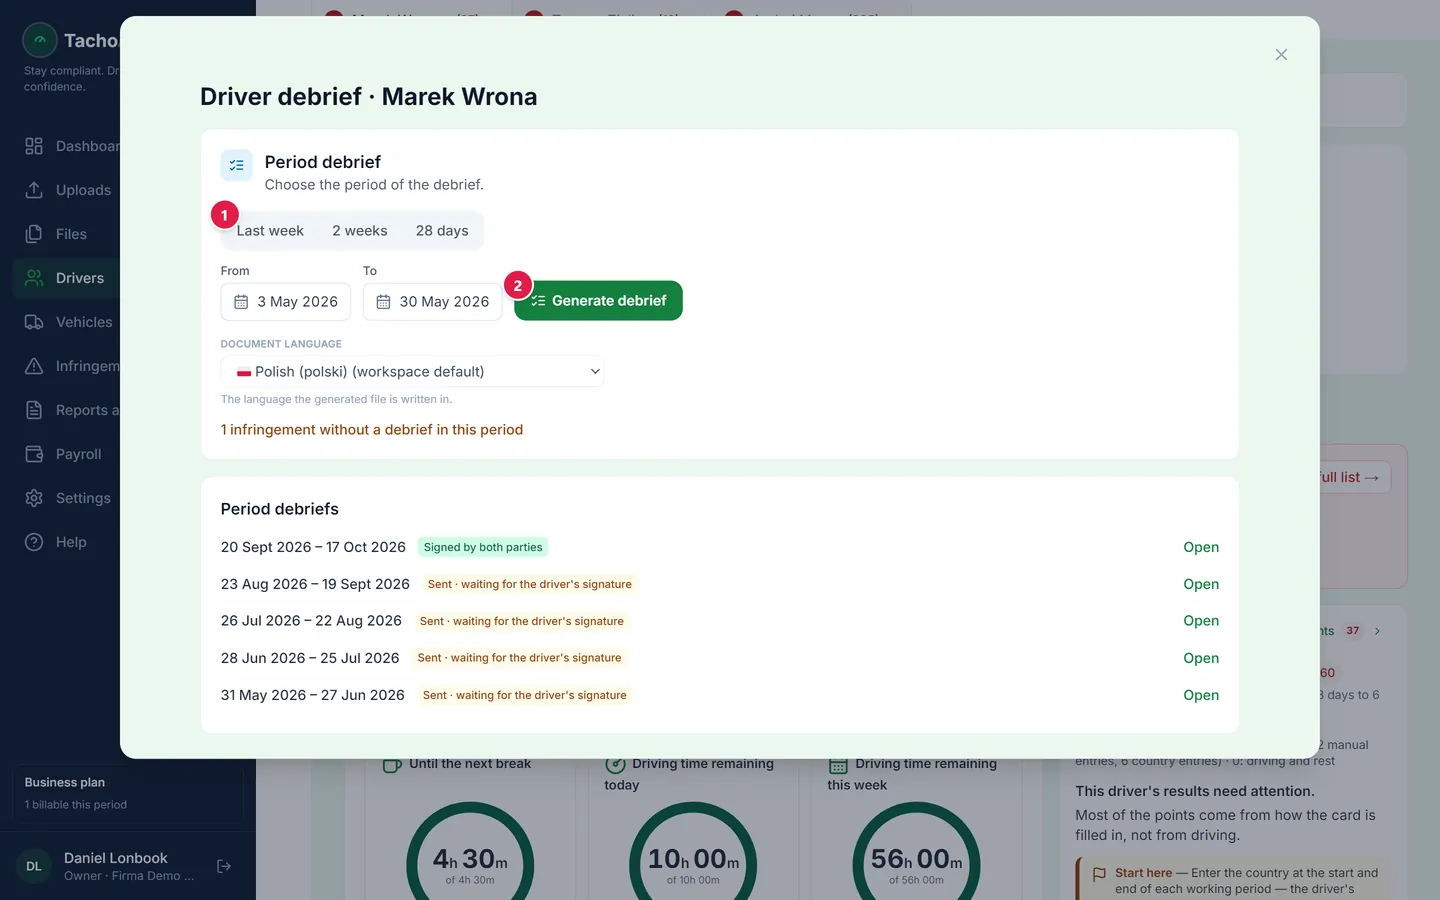Select the Drivers sidebar icon
Viewport: 1440px width, 900px height.
(34, 278)
